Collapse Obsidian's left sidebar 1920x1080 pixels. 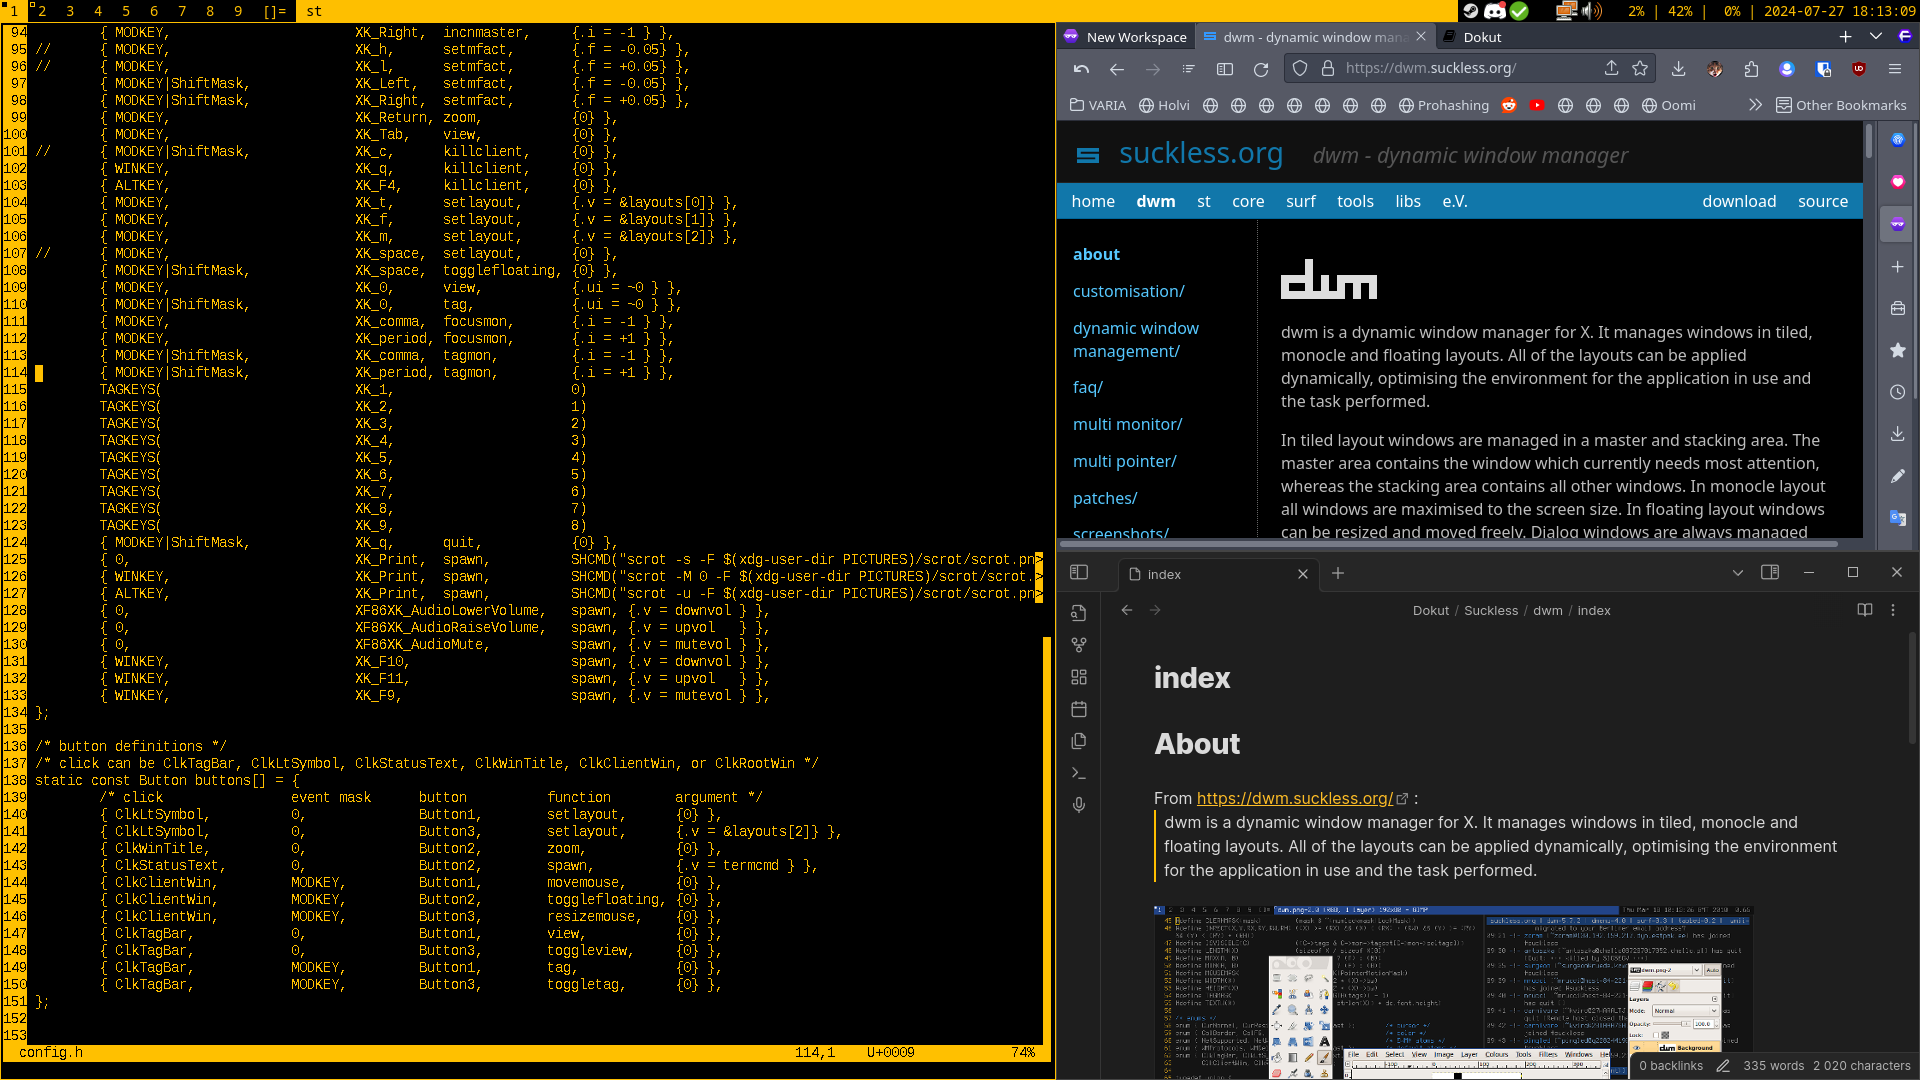1079,573
